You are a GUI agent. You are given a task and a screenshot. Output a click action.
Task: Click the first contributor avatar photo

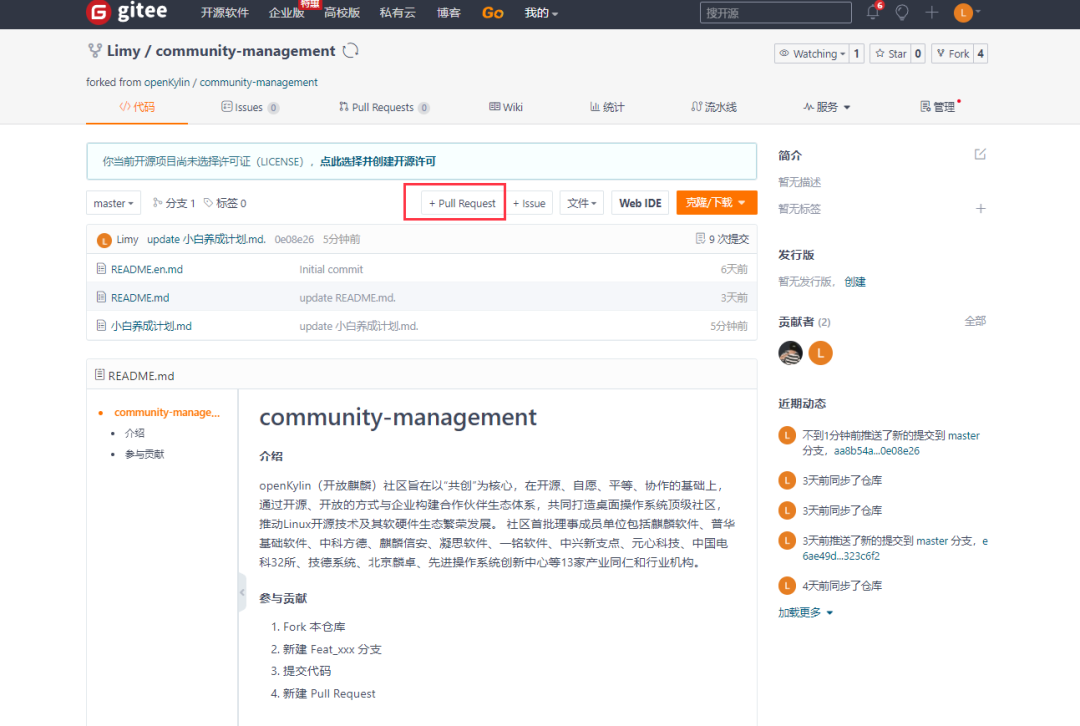point(790,353)
